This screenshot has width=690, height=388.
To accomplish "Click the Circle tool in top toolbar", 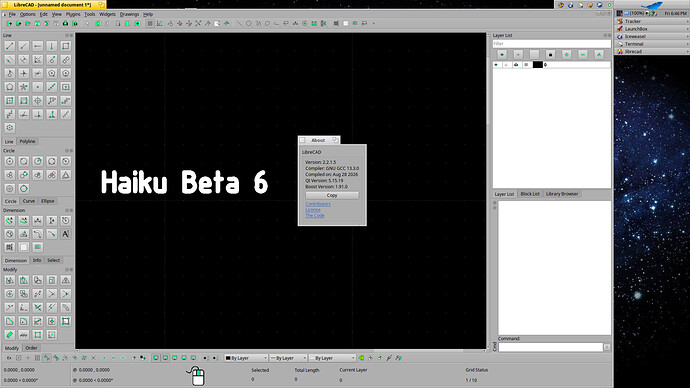I will (249, 23).
